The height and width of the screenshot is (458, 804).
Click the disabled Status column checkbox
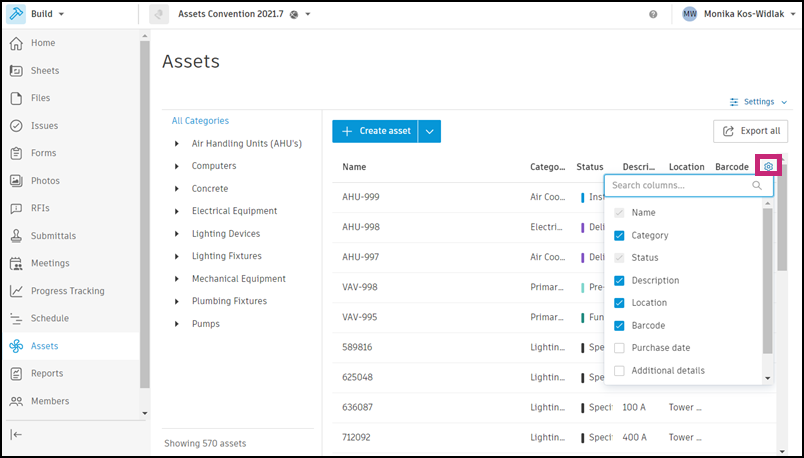pos(619,257)
